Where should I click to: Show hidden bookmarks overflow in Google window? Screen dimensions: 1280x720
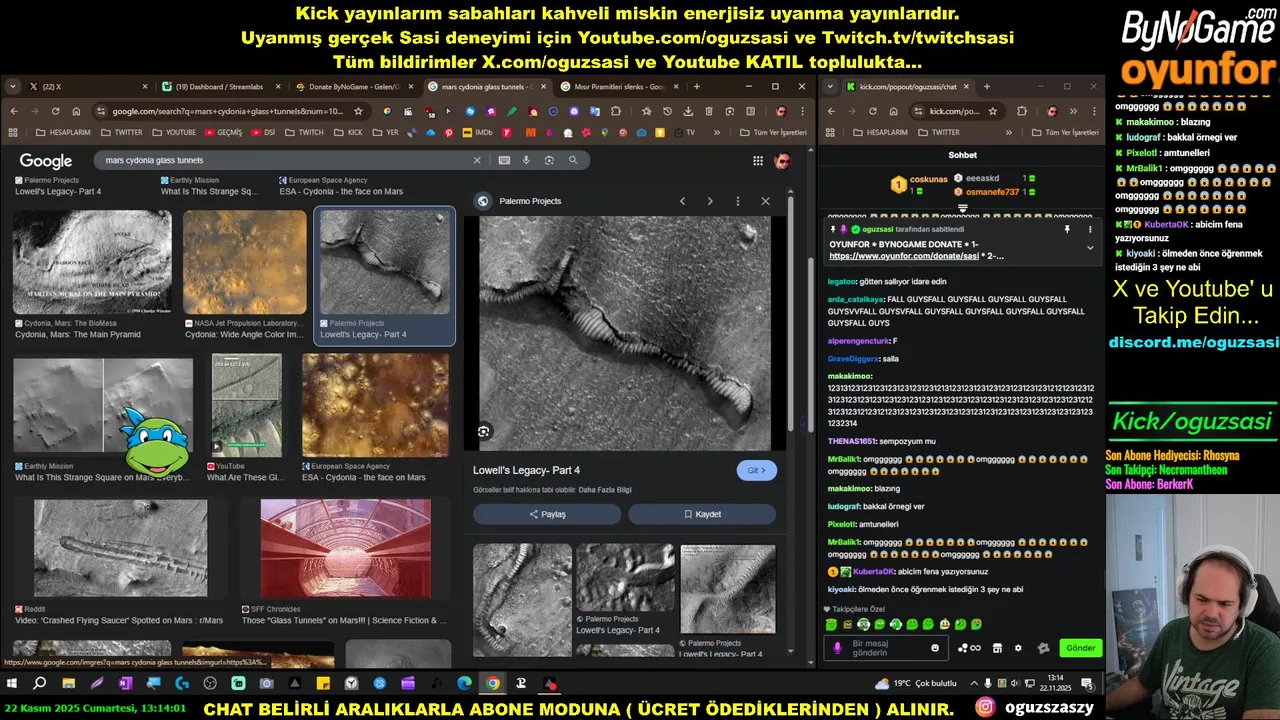tap(715, 132)
